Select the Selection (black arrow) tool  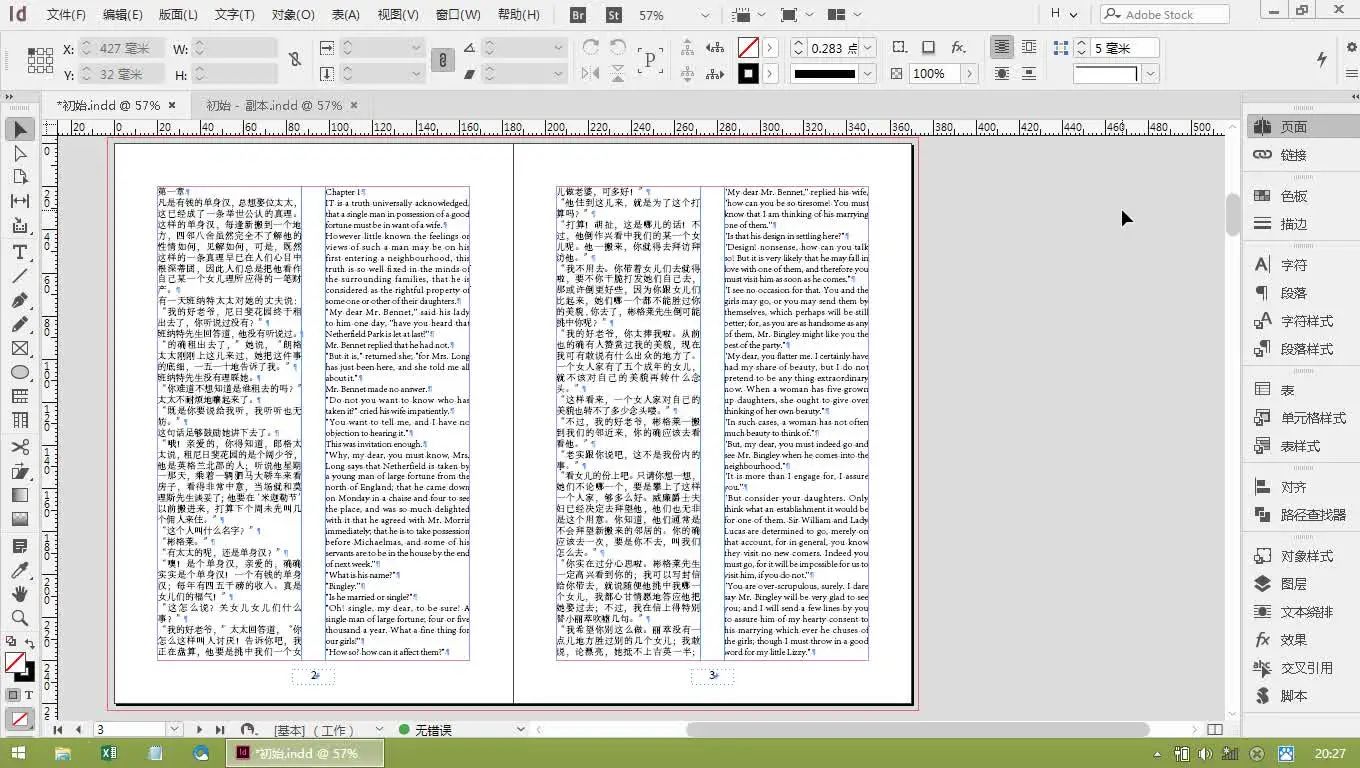20,129
